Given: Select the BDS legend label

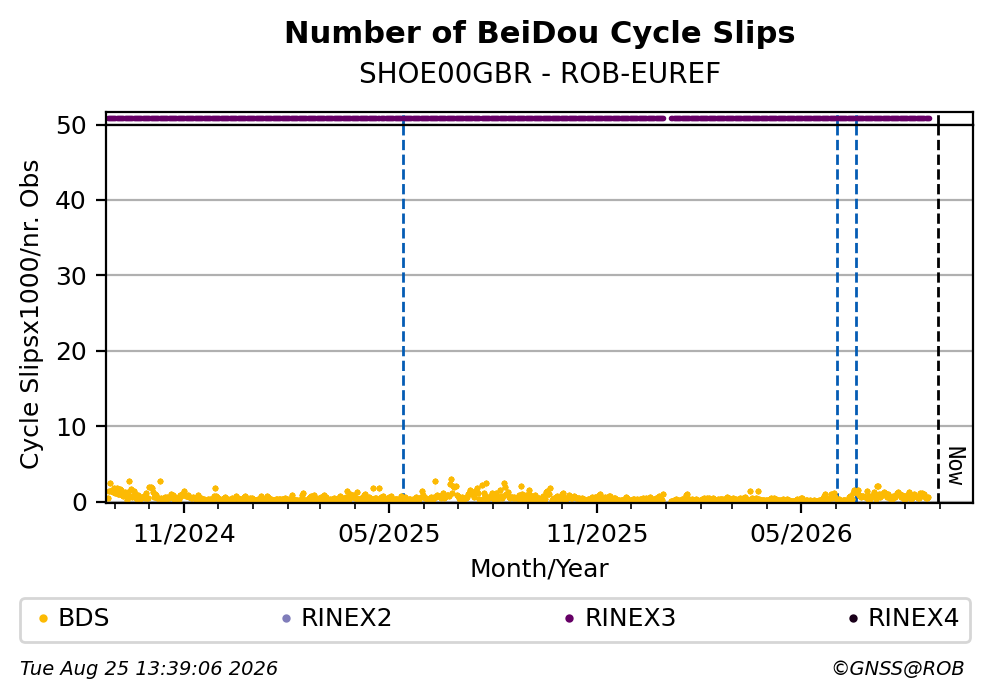Looking at the screenshot, I should (84, 618).
